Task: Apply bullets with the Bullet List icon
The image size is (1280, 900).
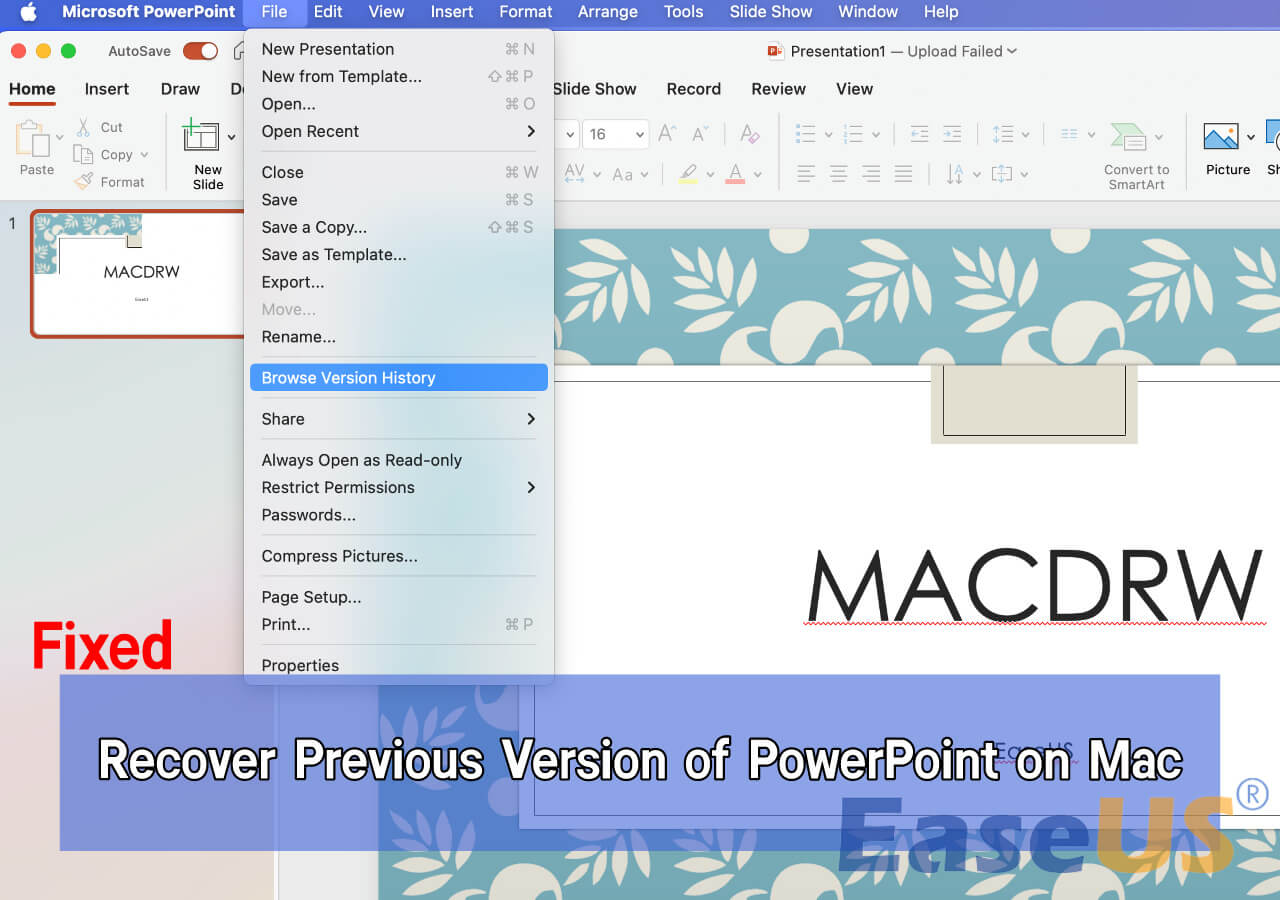Action: click(807, 132)
